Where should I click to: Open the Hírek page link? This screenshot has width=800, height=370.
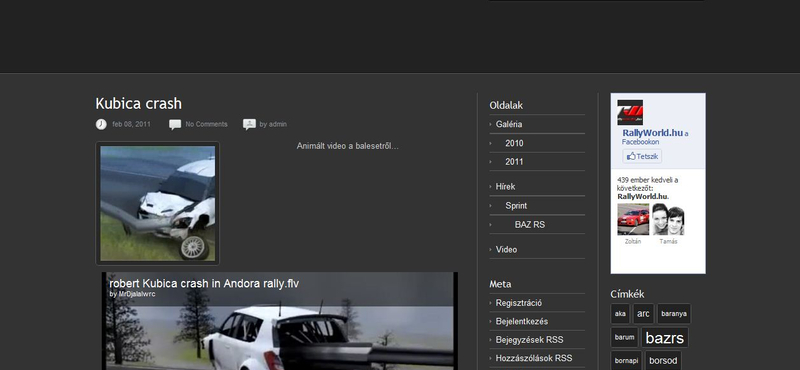coord(505,187)
